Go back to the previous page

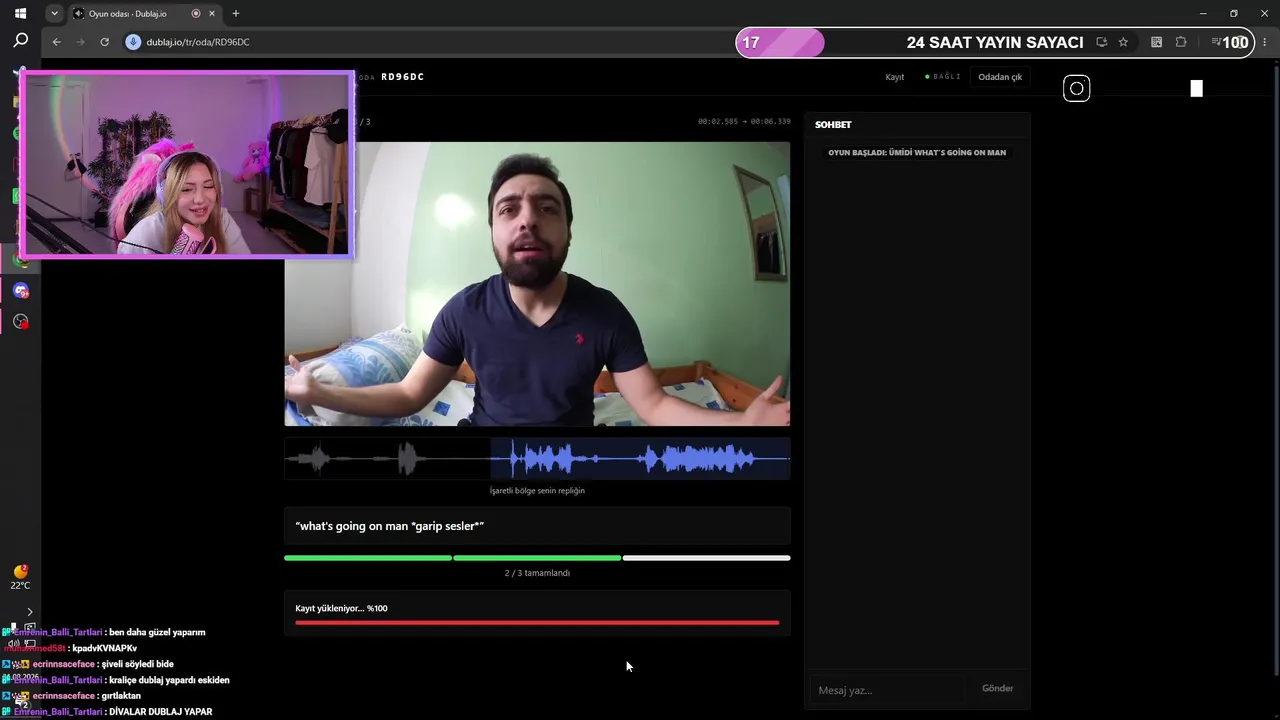tap(56, 42)
